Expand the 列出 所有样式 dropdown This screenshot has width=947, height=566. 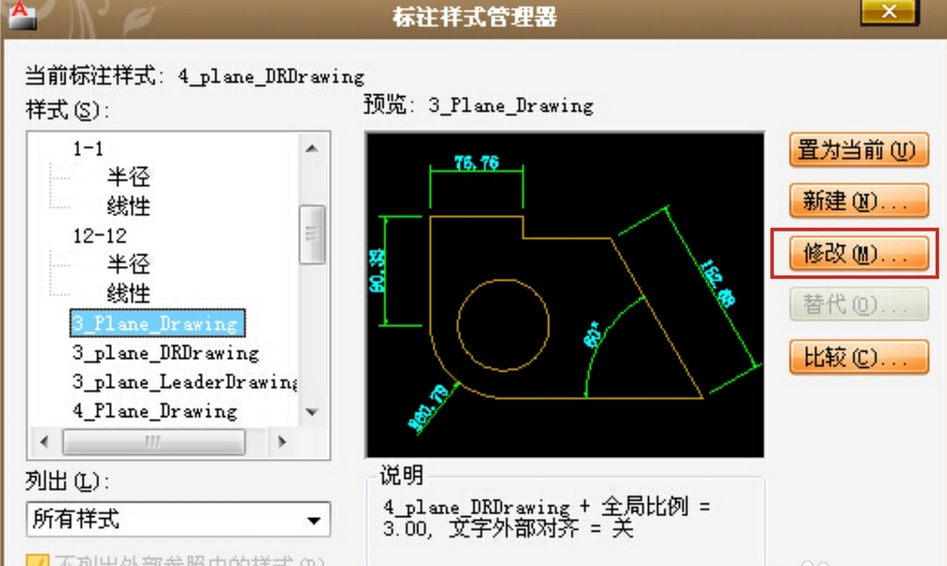tap(315, 520)
